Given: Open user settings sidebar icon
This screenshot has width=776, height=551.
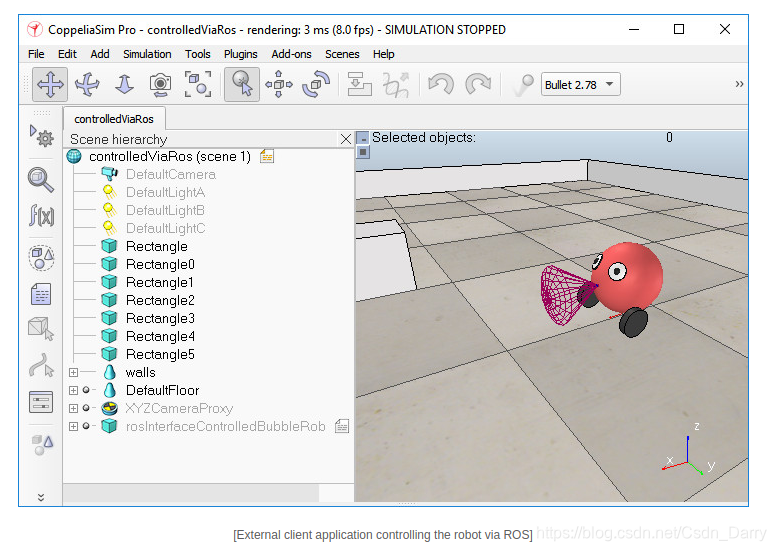Looking at the screenshot, I should (x=41, y=401).
